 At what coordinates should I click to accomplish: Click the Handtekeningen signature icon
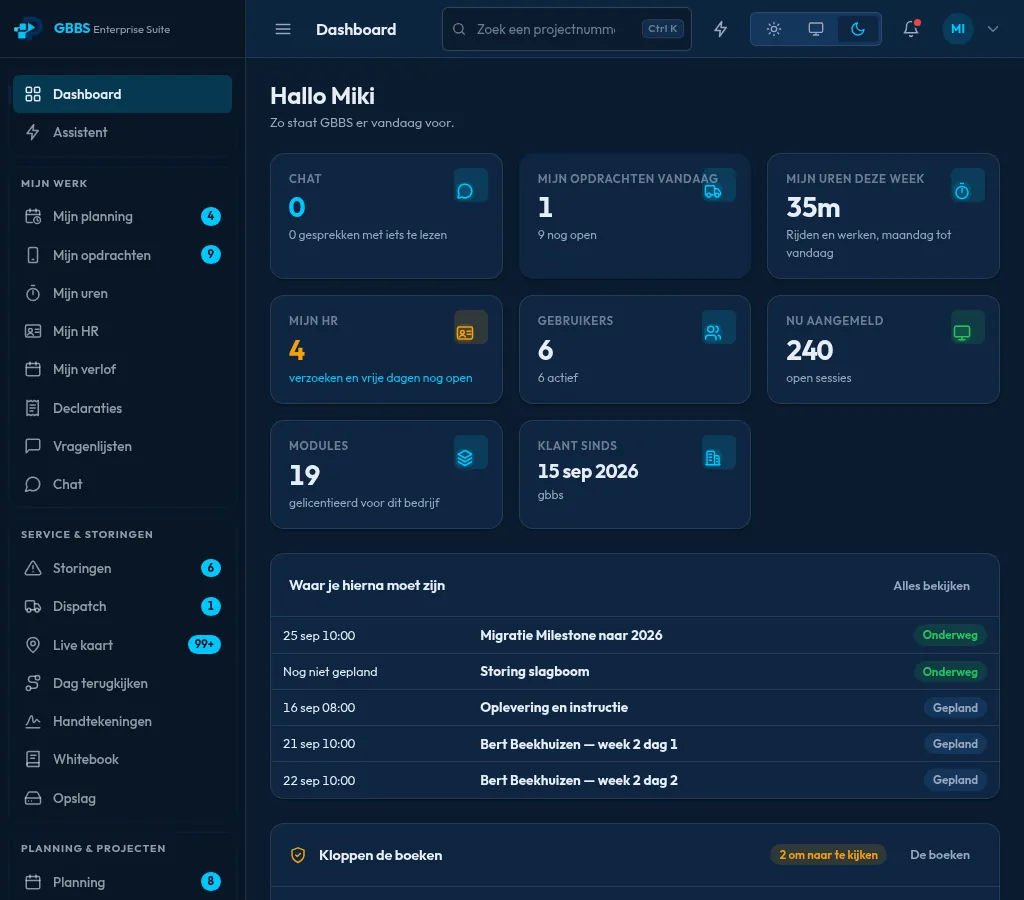point(33,721)
